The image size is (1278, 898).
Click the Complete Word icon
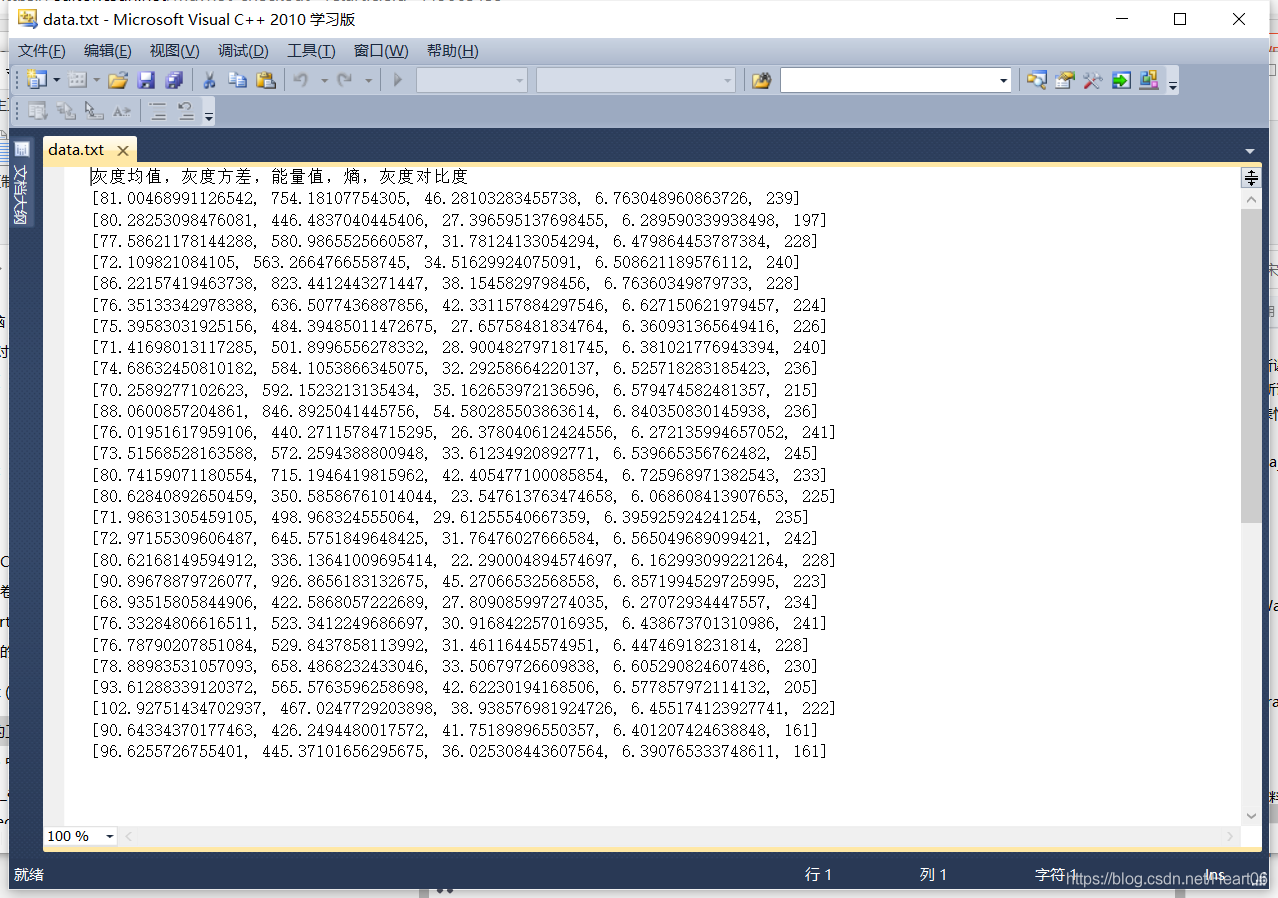[x=122, y=111]
